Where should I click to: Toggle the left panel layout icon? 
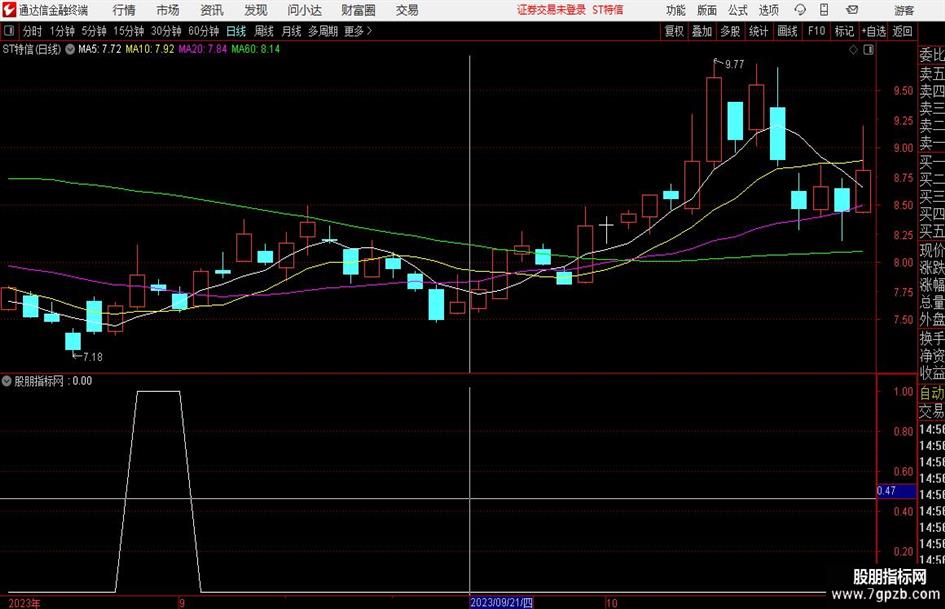tap(9, 31)
